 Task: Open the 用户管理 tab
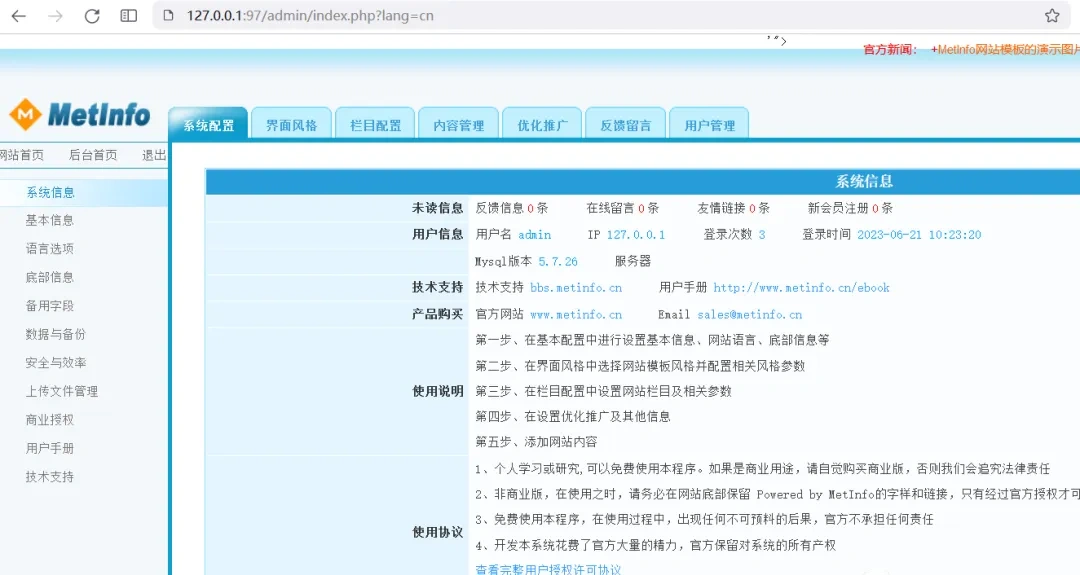click(709, 124)
